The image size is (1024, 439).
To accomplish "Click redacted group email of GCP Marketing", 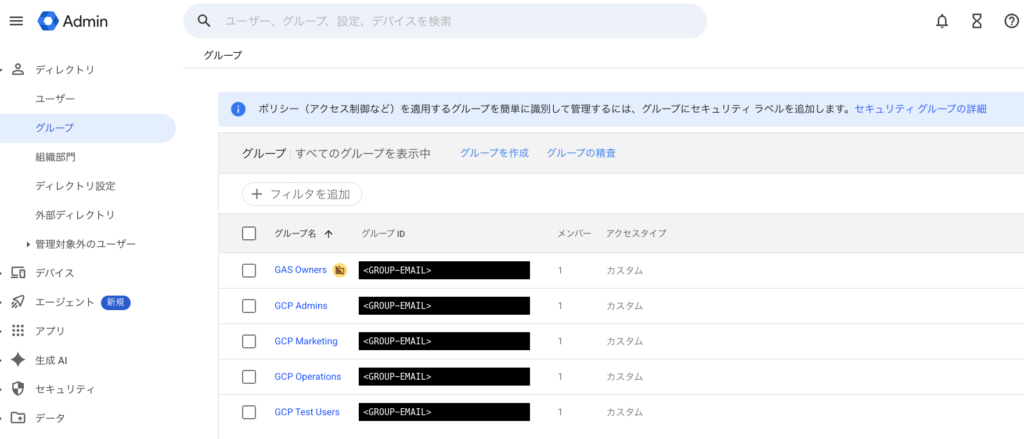I will [x=444, y=342].
